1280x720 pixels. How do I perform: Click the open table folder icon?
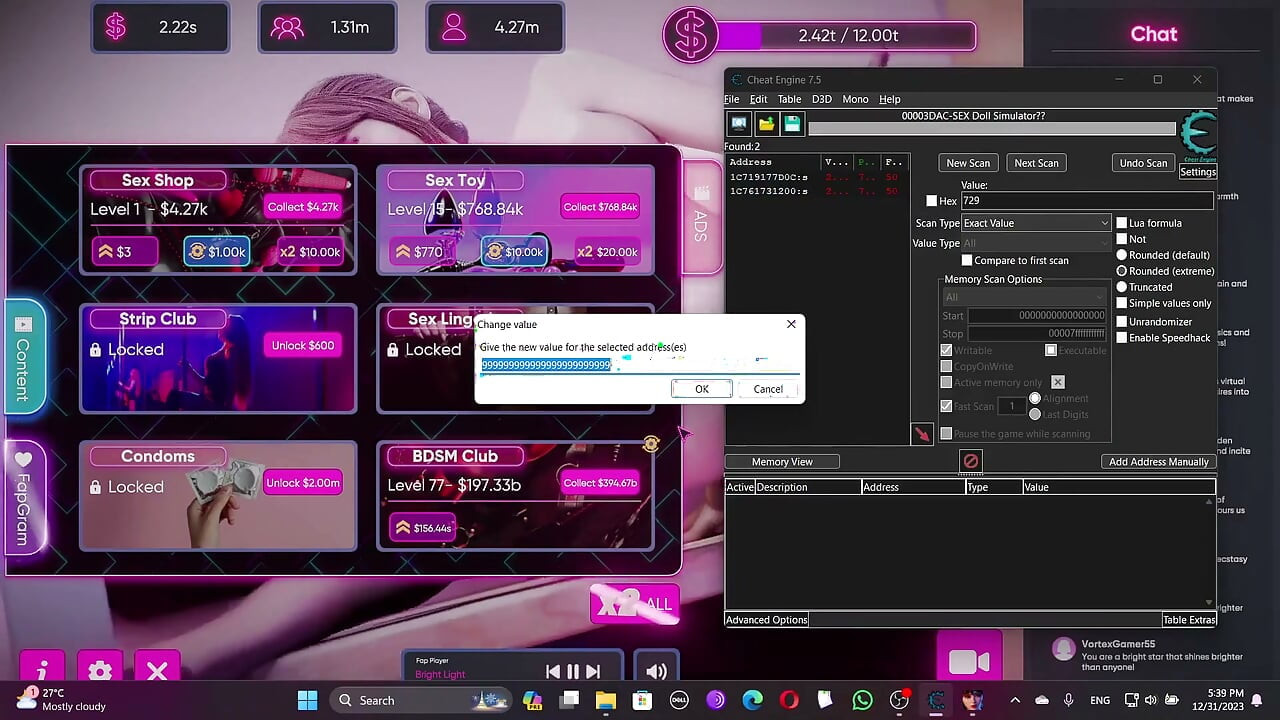(x=766, y=124)
